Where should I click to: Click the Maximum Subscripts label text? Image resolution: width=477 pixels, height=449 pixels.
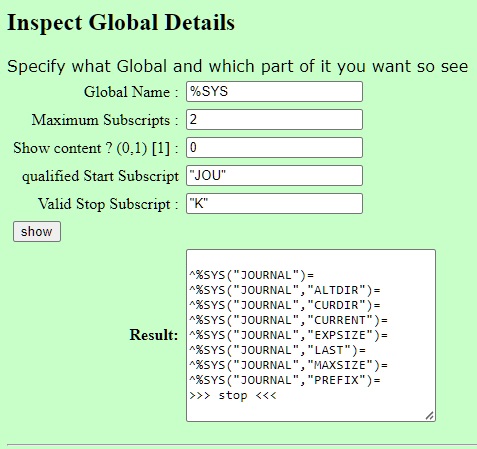[105, 120]
